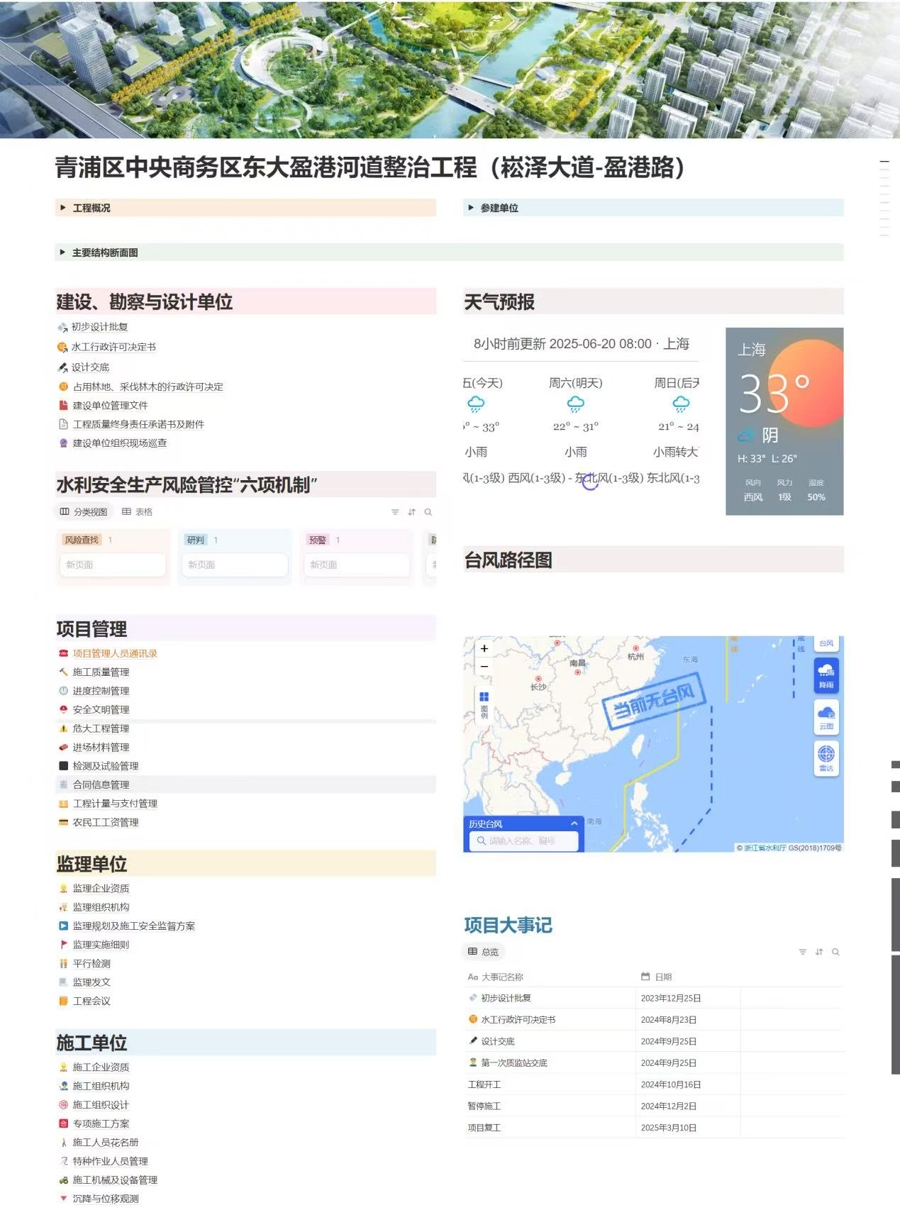The height and width of the screenshot is (1210, 900).
Task: Click filter icon in 六项机制 database toolbar
Action: [395, 512]
